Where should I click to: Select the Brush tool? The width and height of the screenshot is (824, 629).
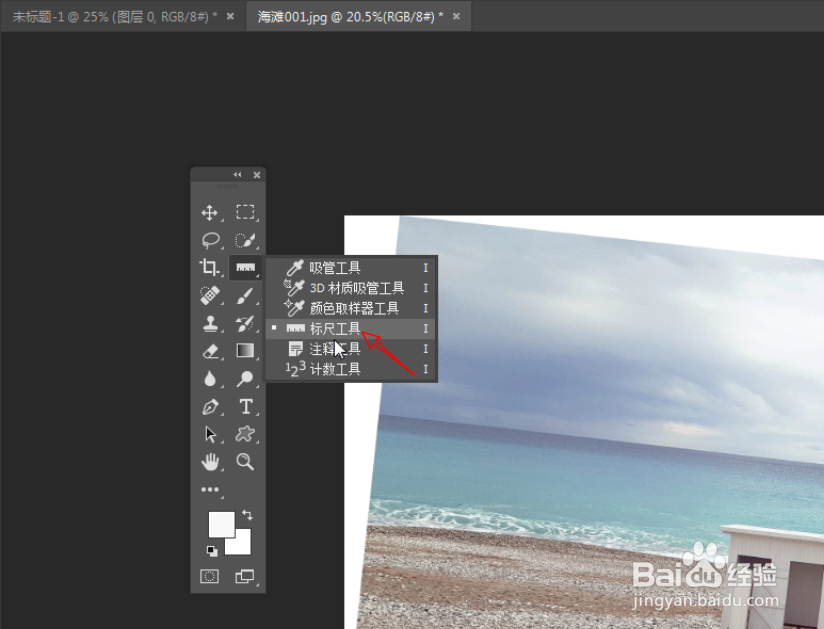pos(245,295)
